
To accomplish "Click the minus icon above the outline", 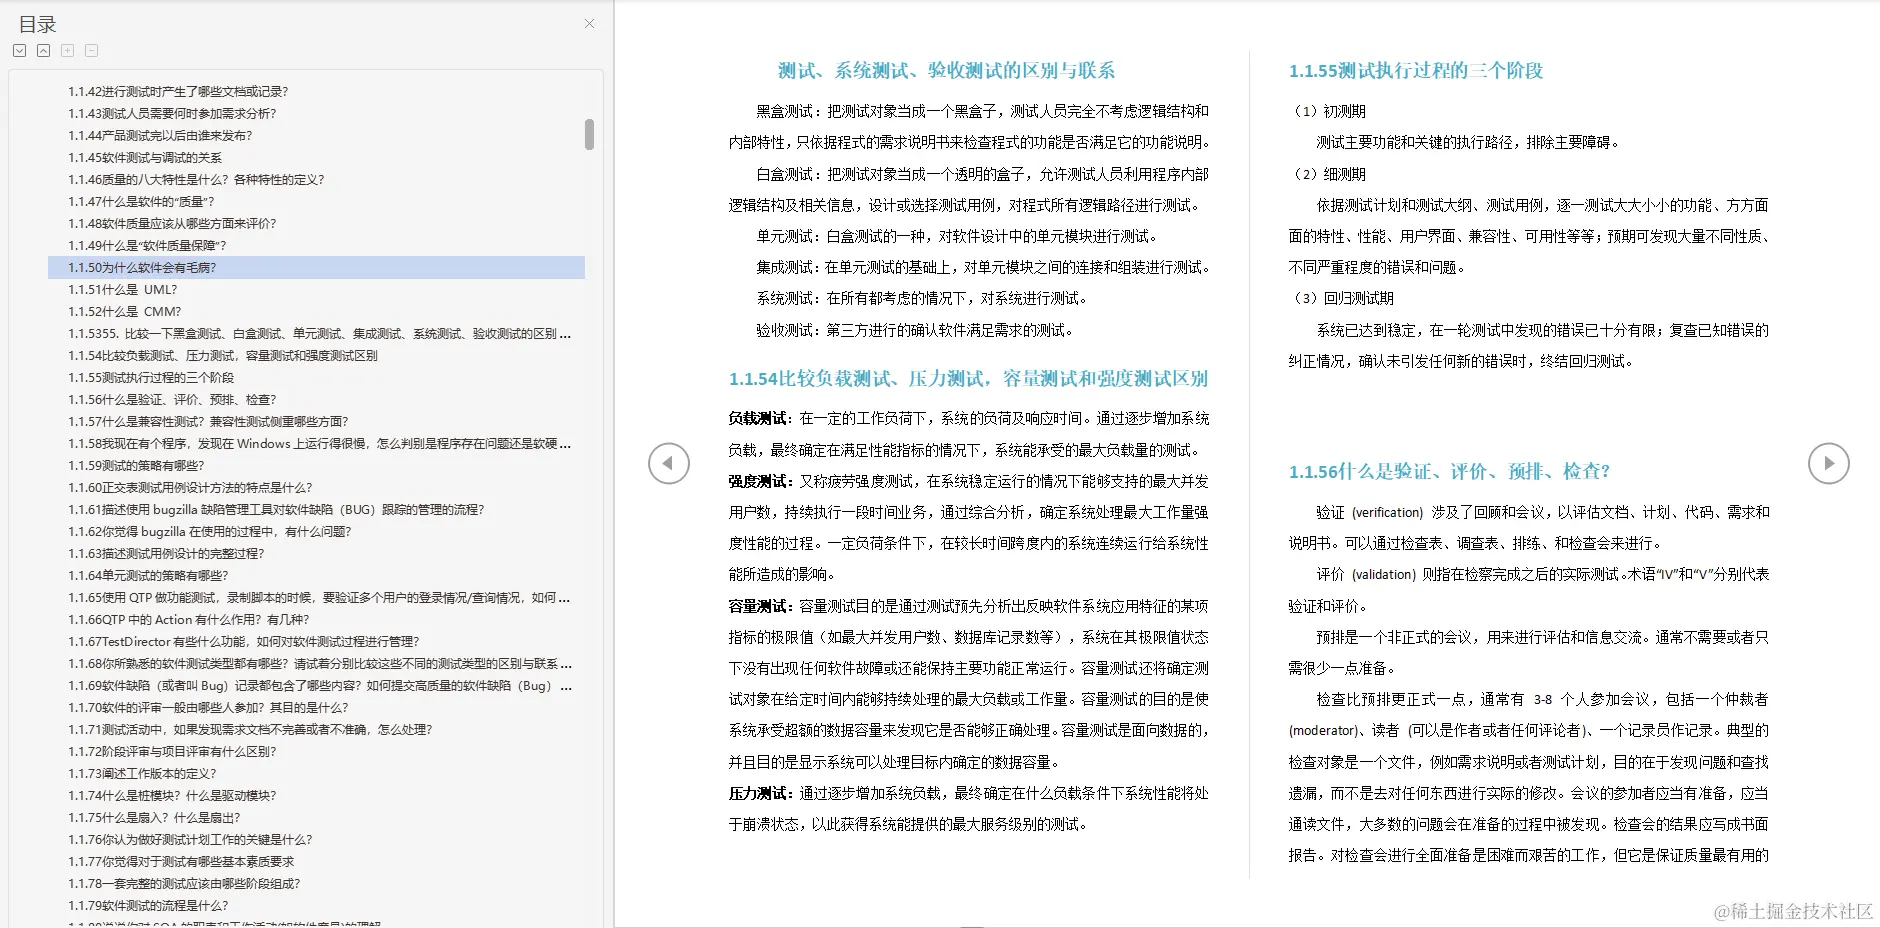I will [x=91, y=50].
